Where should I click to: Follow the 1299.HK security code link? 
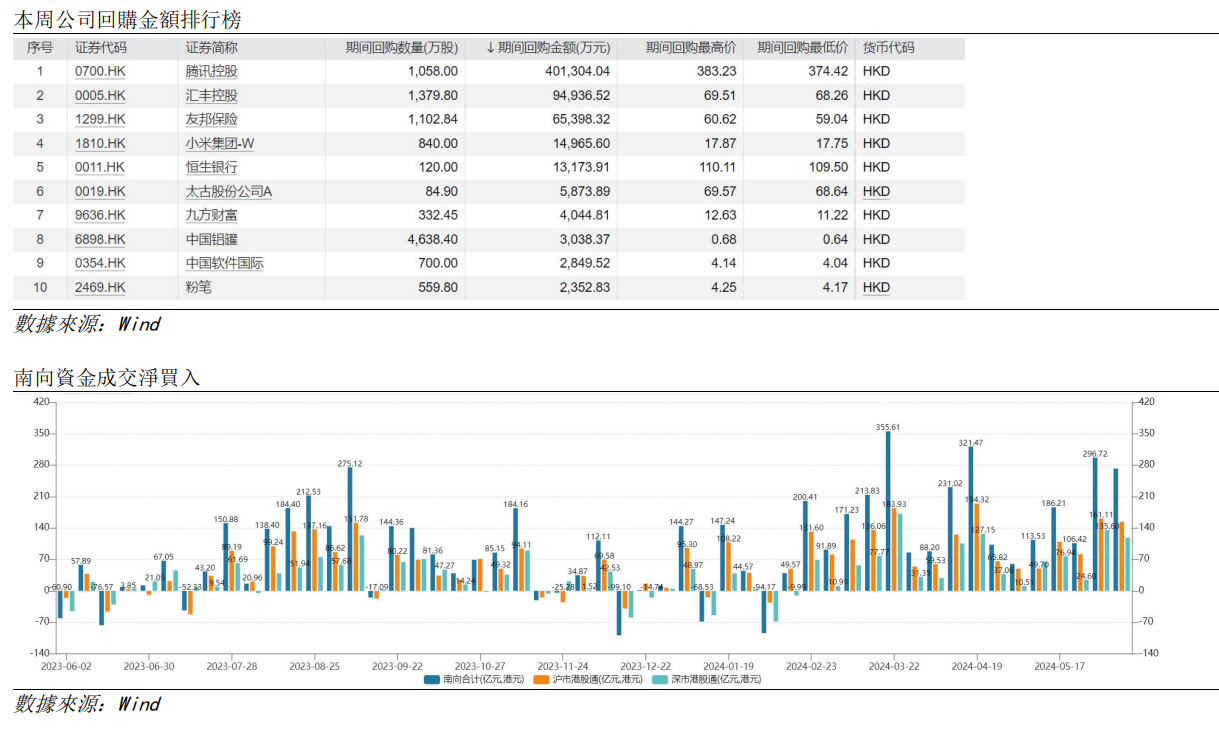tap(100, 119)
